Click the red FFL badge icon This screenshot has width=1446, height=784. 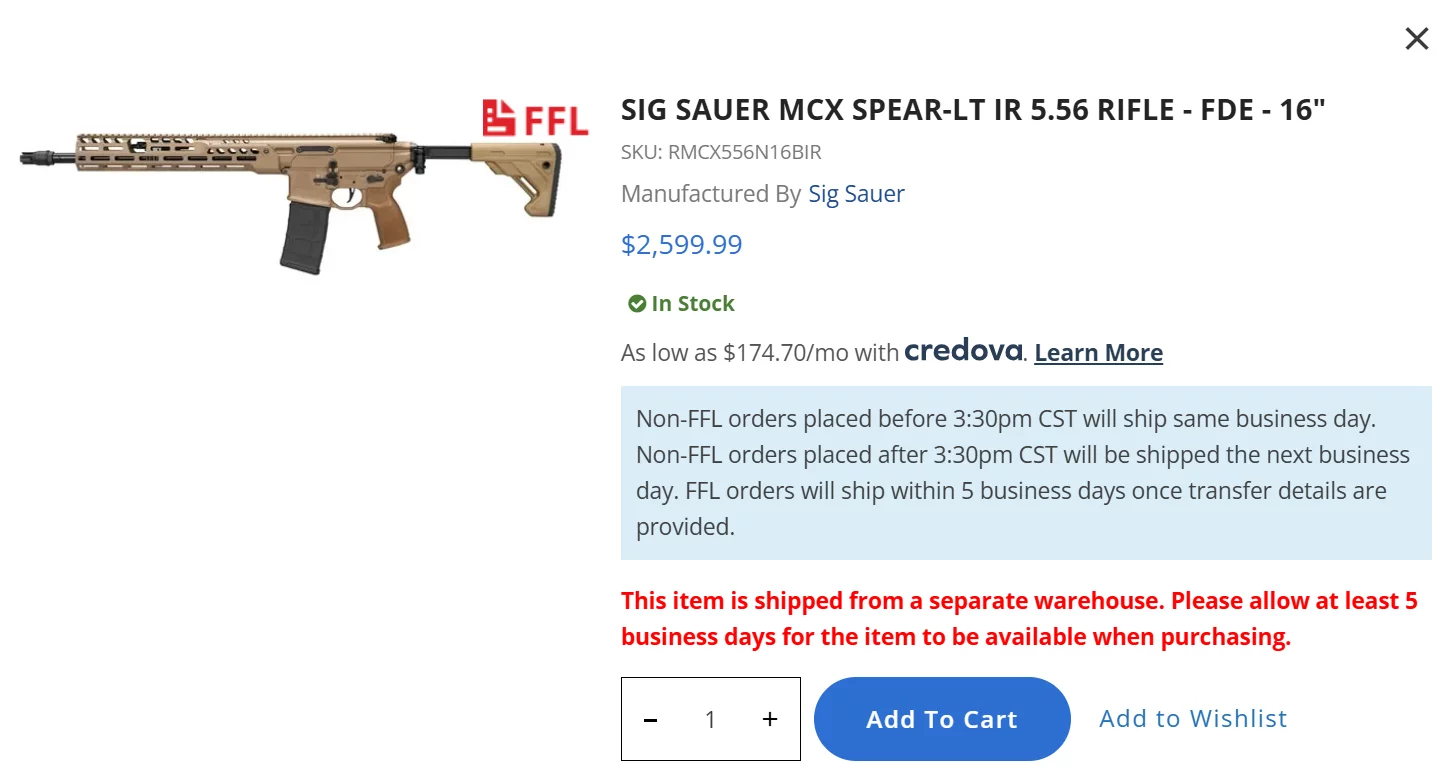coord(535,119)
